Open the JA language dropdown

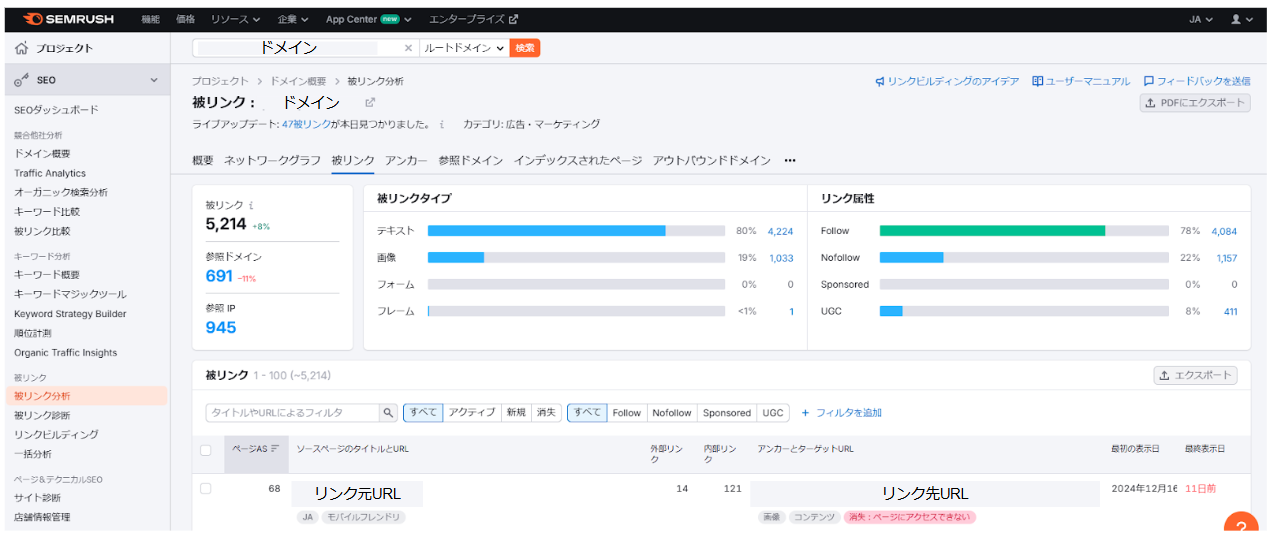point(1201,19)
